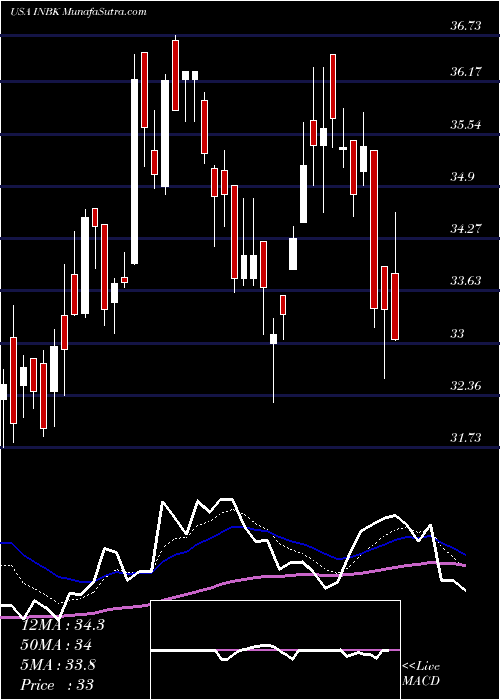Click the 34.27 price axis label
This screenshot has width=500, height=700.
point(466,229)
